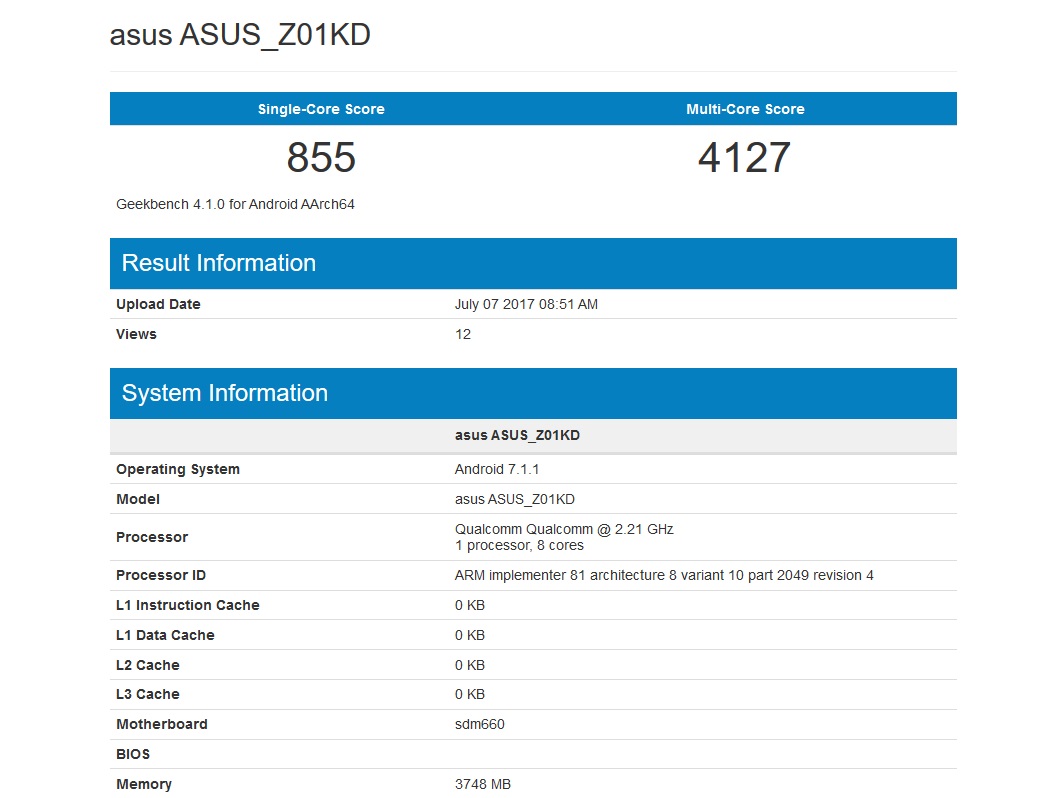Click the Geekbench 4.1.0 for Android AArch64 text
Screen dimensions: 1064x798
236,204
